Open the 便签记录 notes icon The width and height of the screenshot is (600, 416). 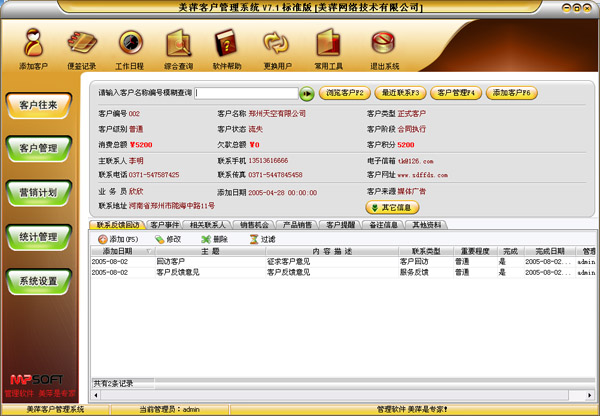pos(82,44)
